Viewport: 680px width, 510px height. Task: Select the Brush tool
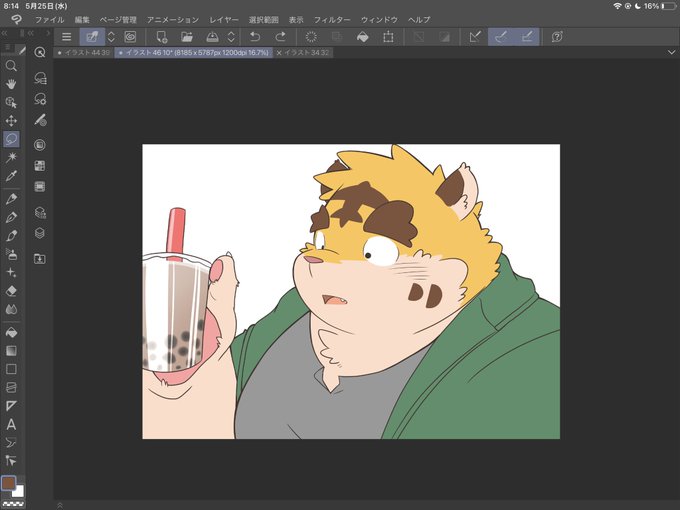[11, 235]
